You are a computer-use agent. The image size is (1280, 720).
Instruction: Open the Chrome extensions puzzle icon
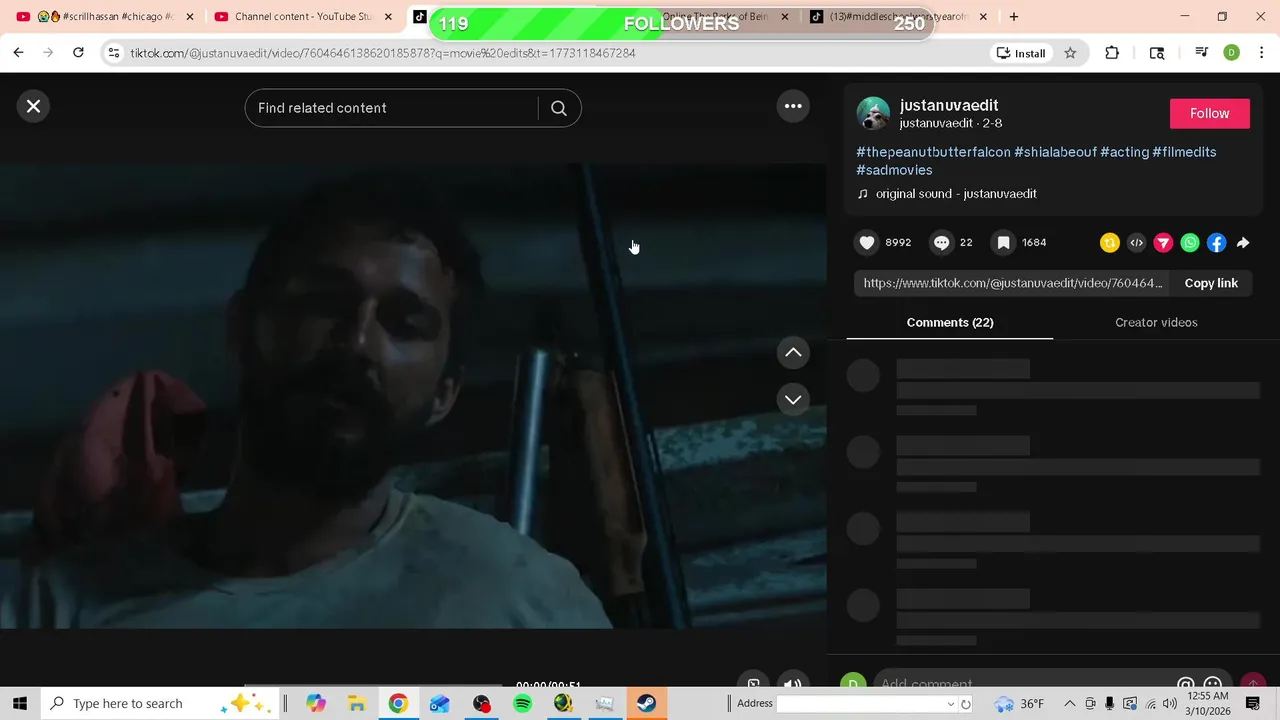tap(1112, 53)
